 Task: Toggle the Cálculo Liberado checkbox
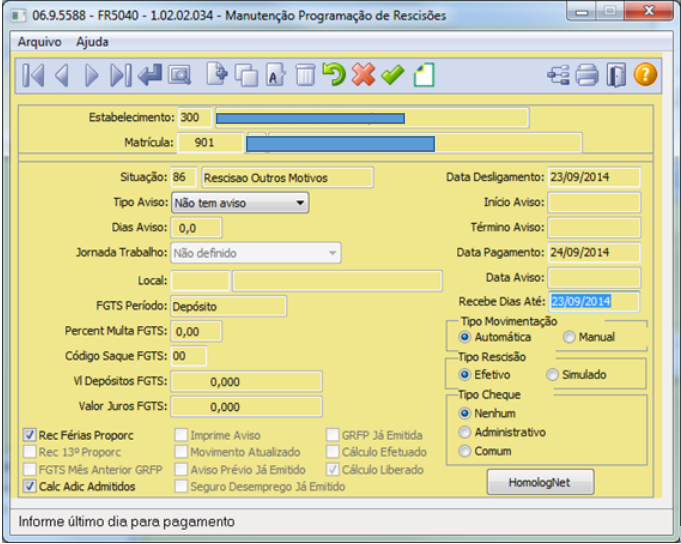333,469
